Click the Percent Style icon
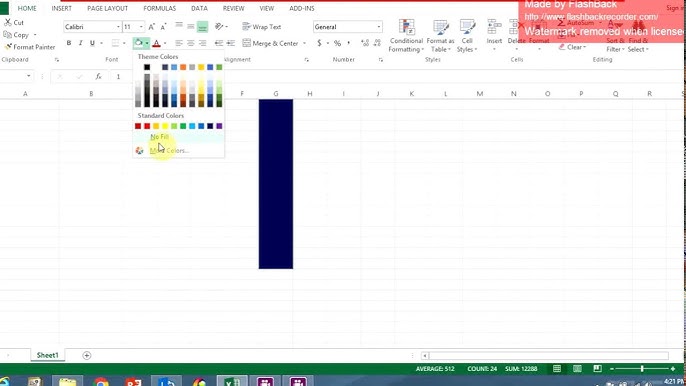The width and height of the screenshot is (686, 386). pyautogui.click(x=337, y=43)
